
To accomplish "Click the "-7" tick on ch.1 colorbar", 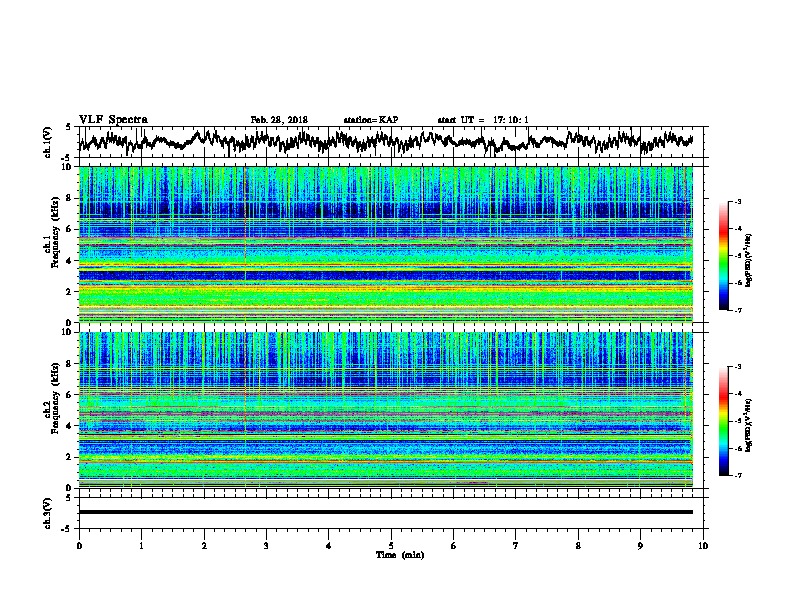I will pos(737,310).
